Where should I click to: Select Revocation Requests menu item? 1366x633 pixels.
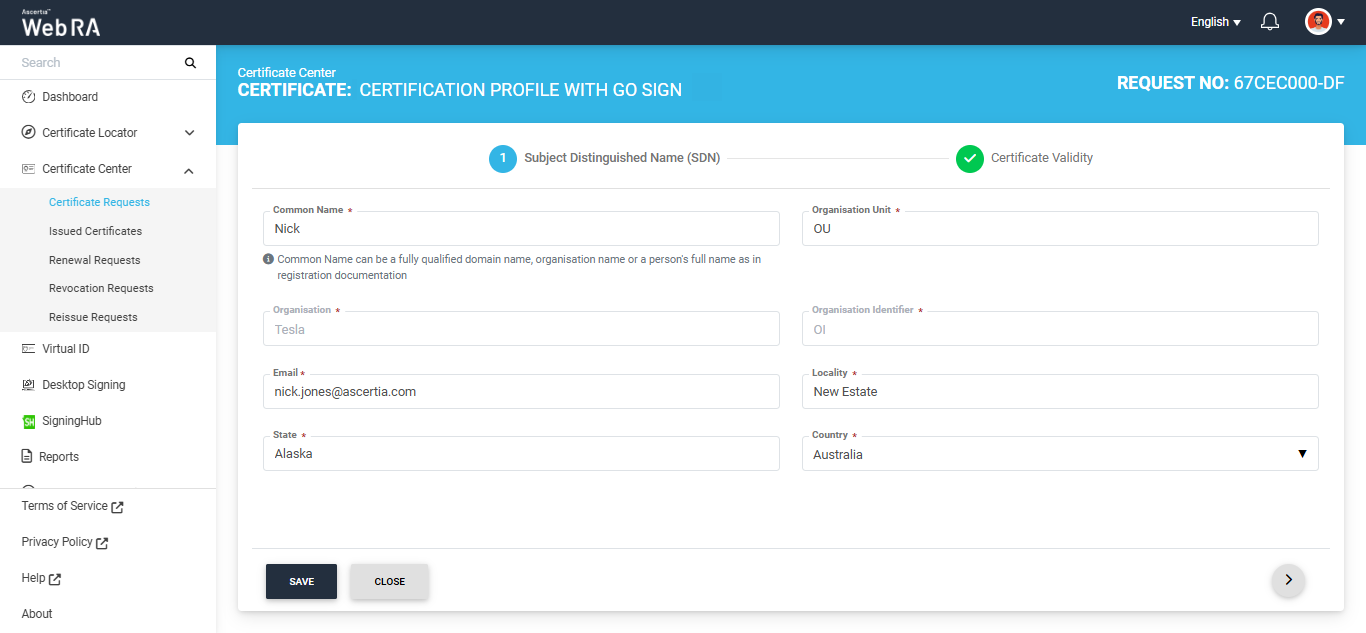point(101,288)
